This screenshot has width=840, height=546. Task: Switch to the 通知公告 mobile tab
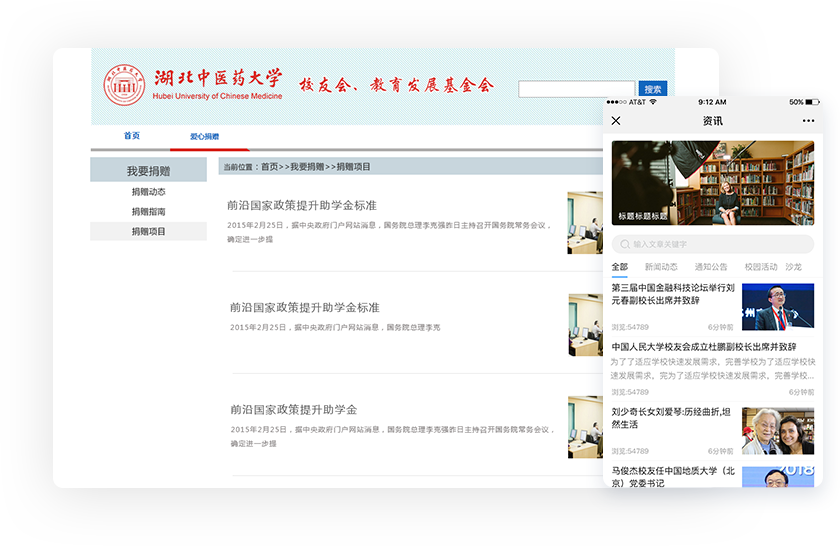click(711, 267)
